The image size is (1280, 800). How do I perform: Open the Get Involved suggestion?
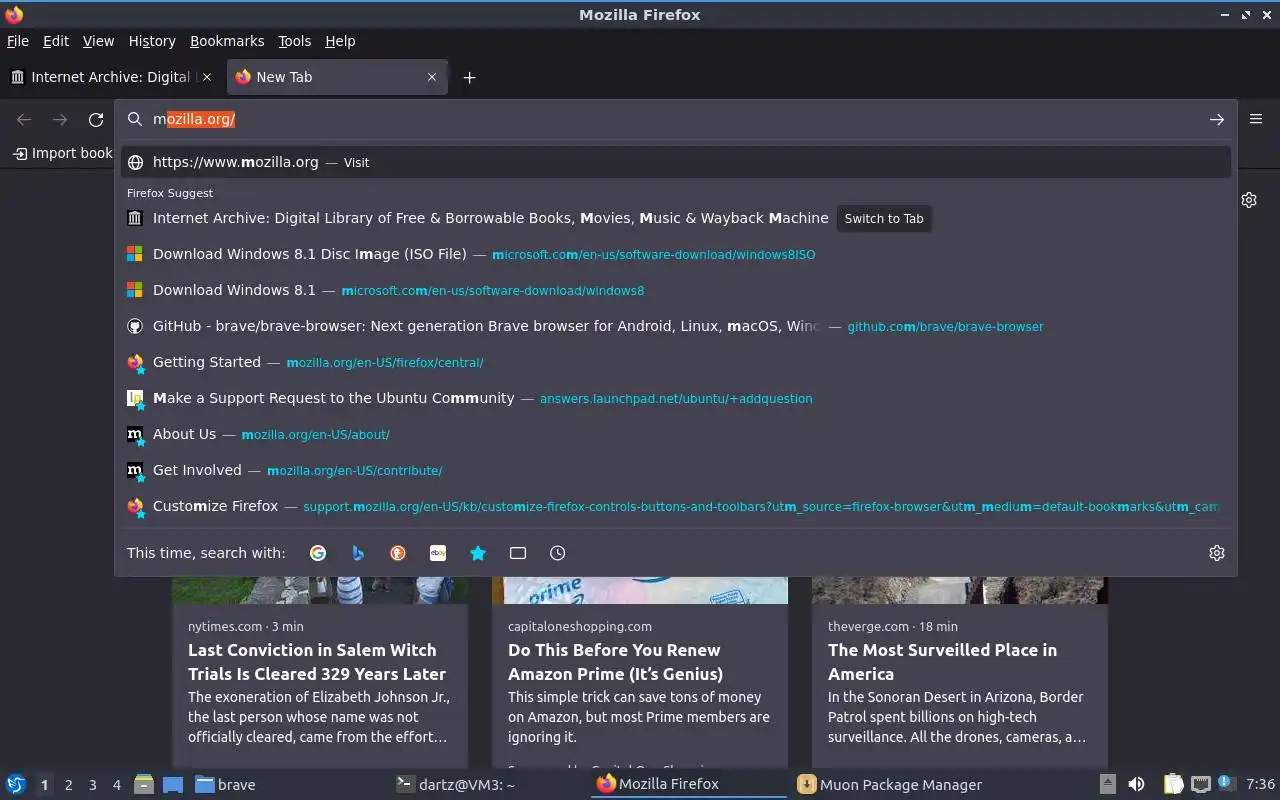coord(676,470)
